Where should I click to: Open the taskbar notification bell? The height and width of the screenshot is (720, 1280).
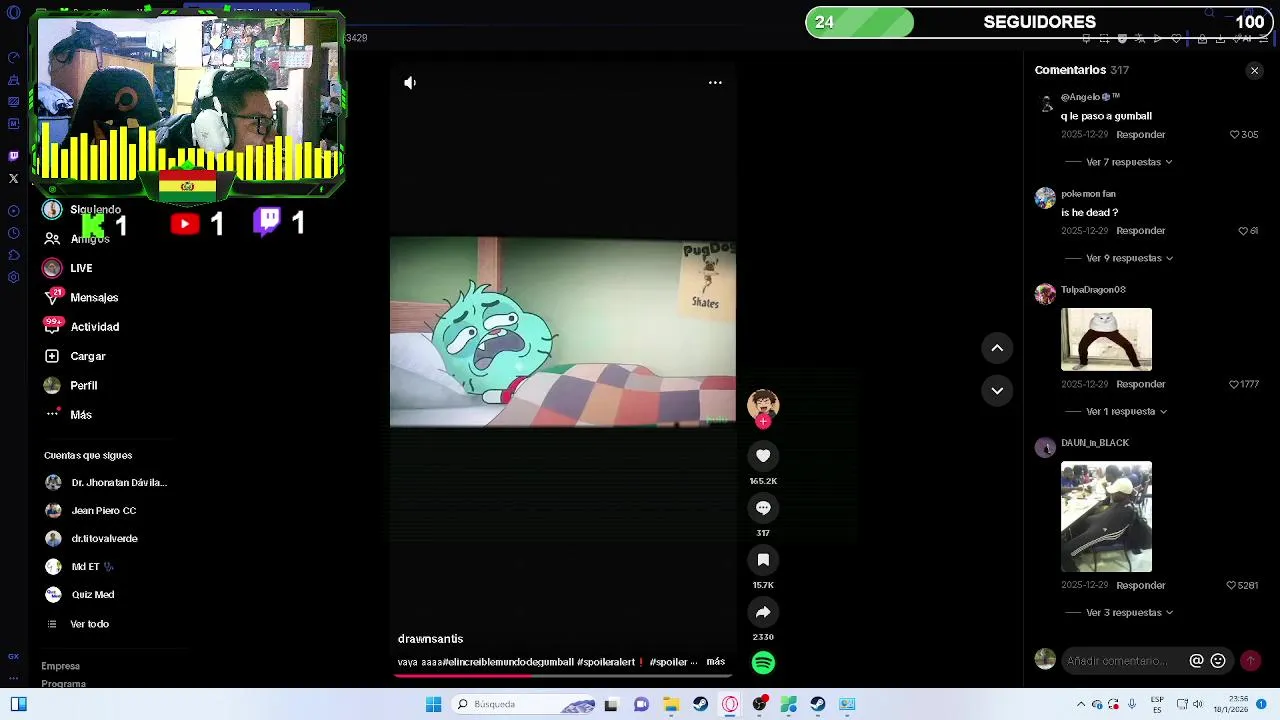point(1262,705)
